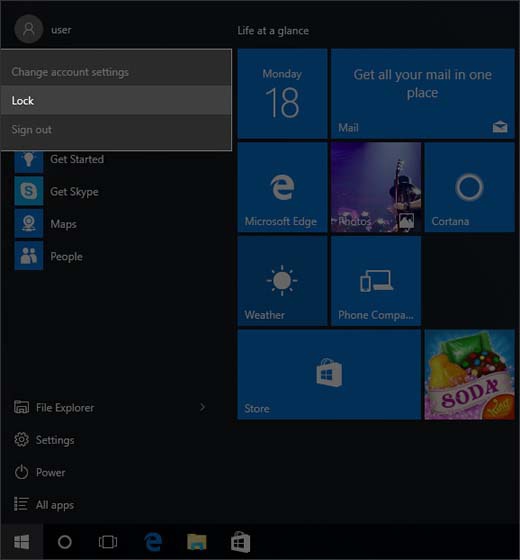
Task: Choose Change account settings
Action: point(116,72)
